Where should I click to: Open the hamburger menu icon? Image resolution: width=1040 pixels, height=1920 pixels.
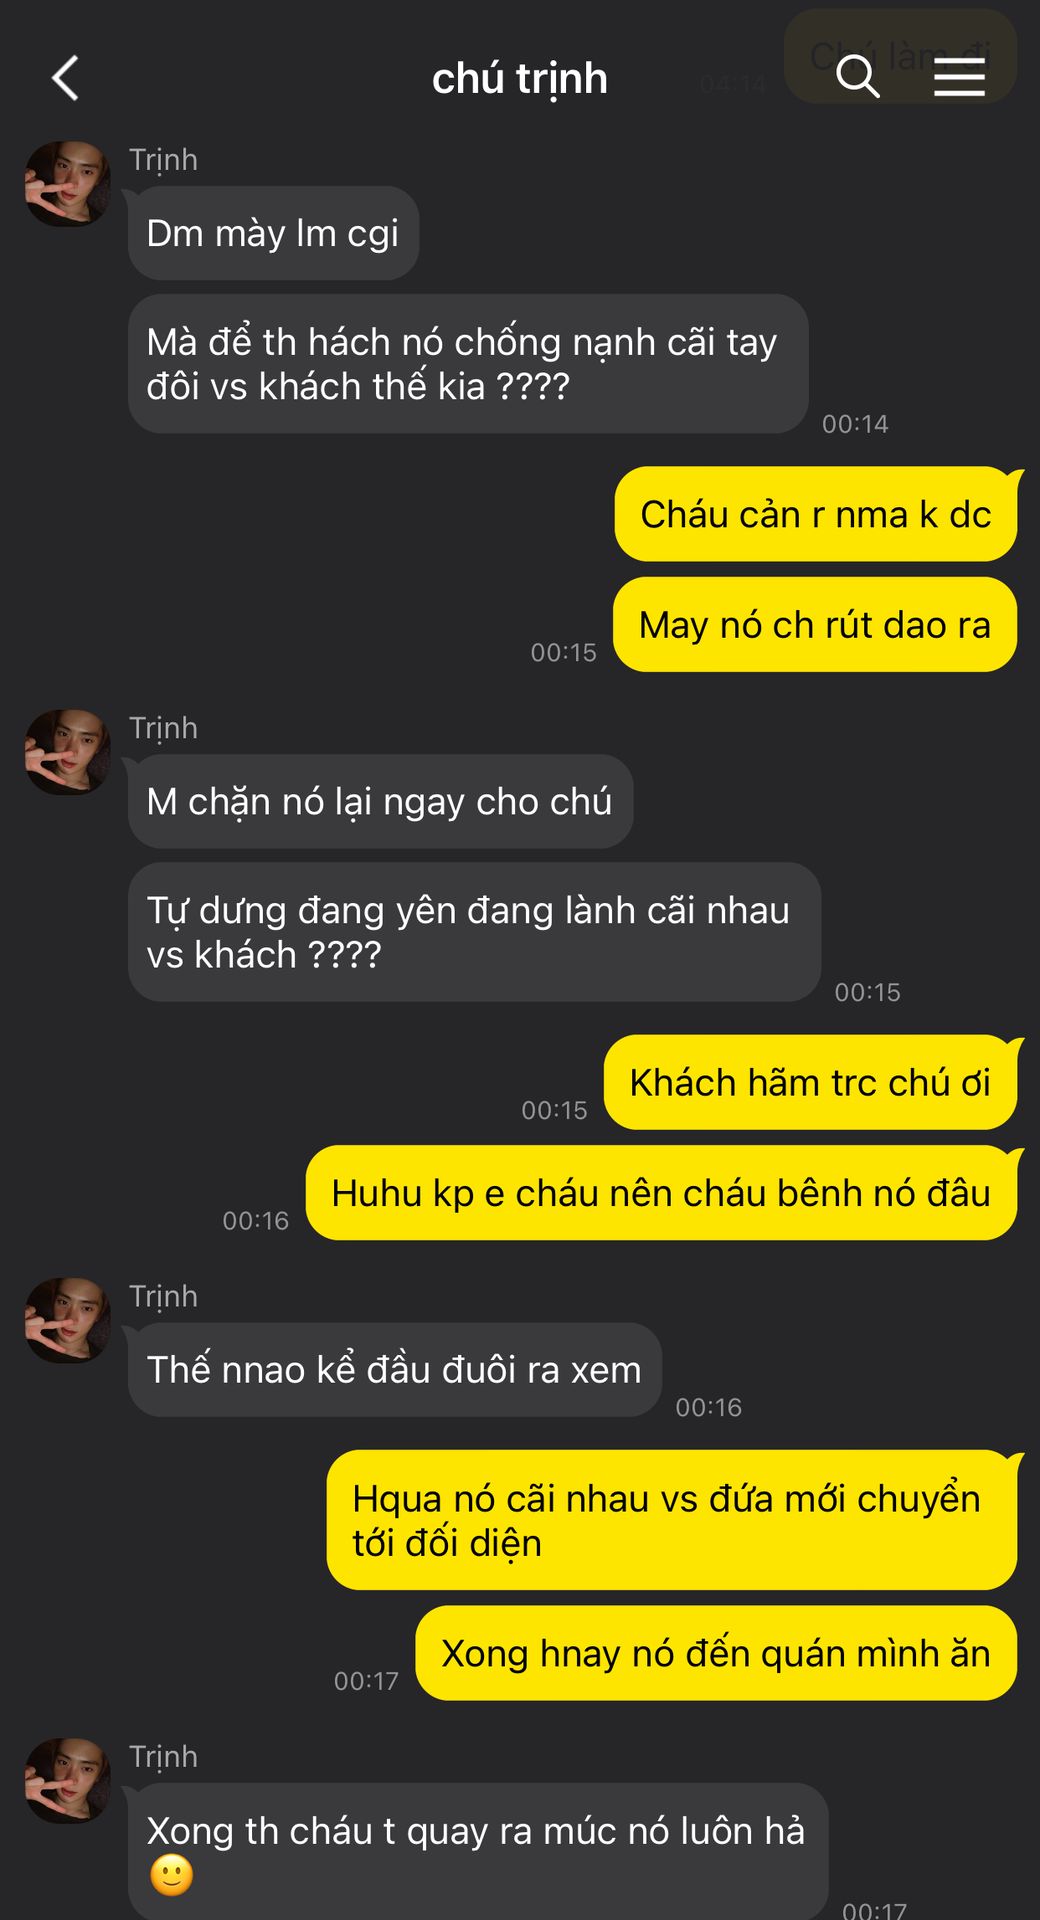[x=959, y=77]
